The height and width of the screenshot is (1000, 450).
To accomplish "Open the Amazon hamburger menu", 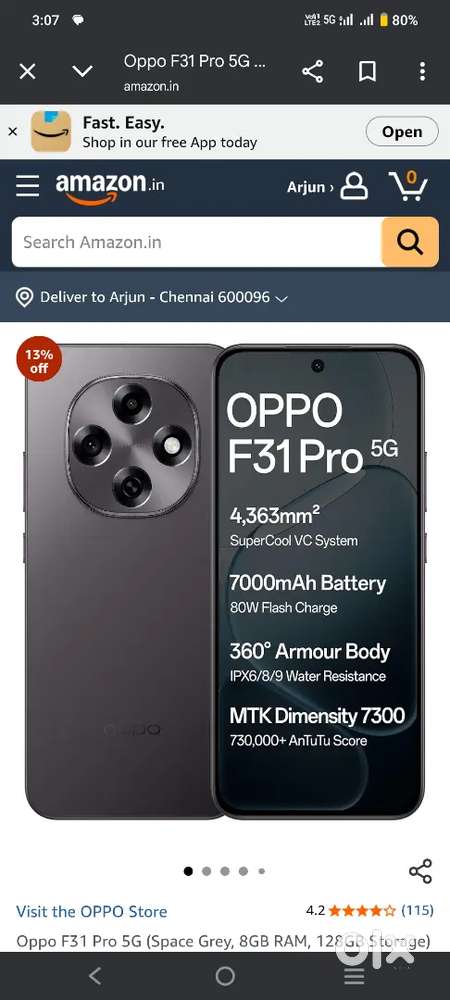I will (x=27, y=186).
